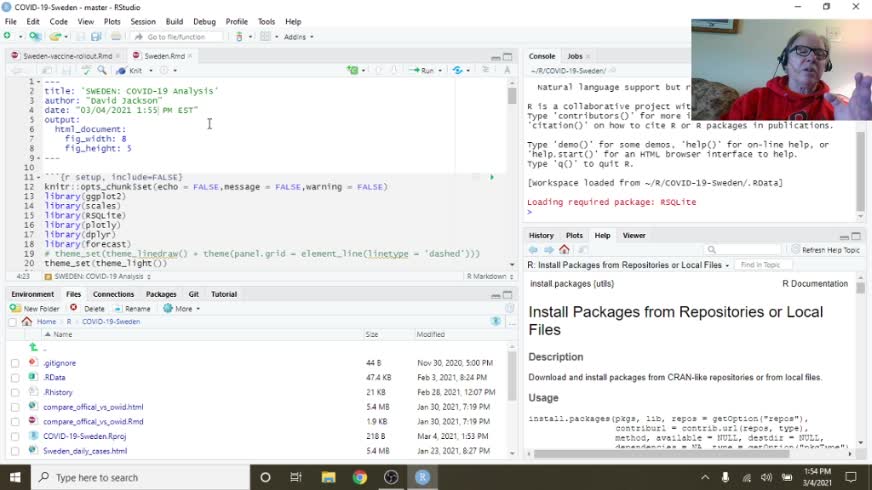Click the New File icon in main toolbar
Viewport: 872px width, 490px height.
(x=7, y=36)
